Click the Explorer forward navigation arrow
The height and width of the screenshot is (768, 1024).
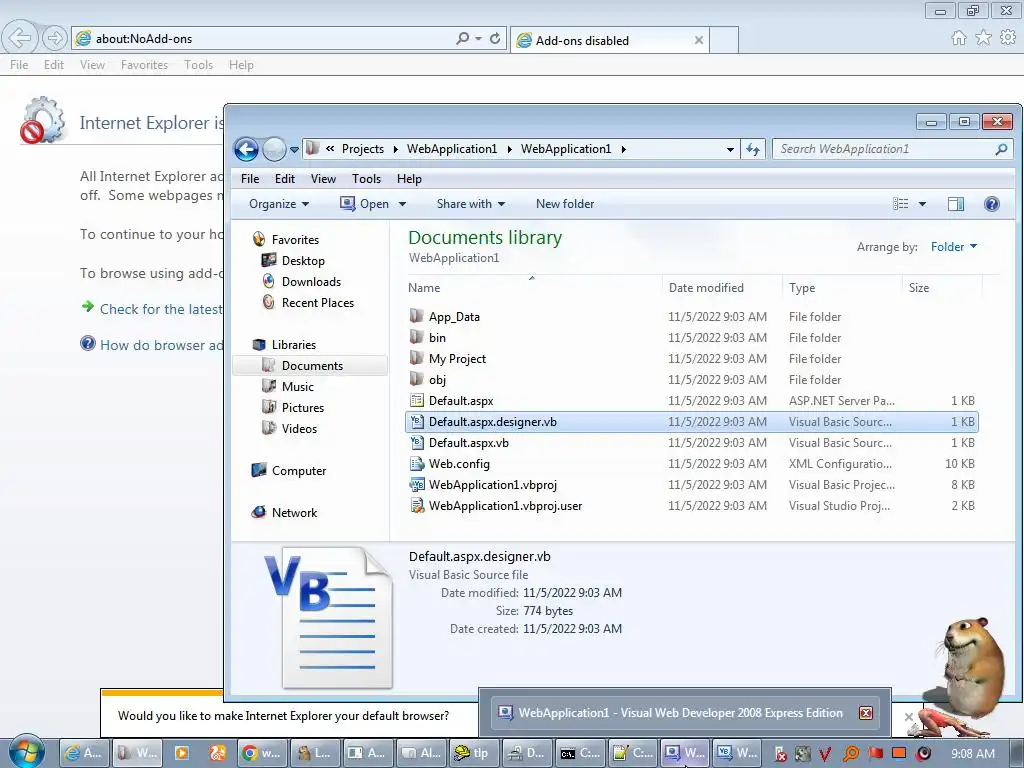coord(274,150)
